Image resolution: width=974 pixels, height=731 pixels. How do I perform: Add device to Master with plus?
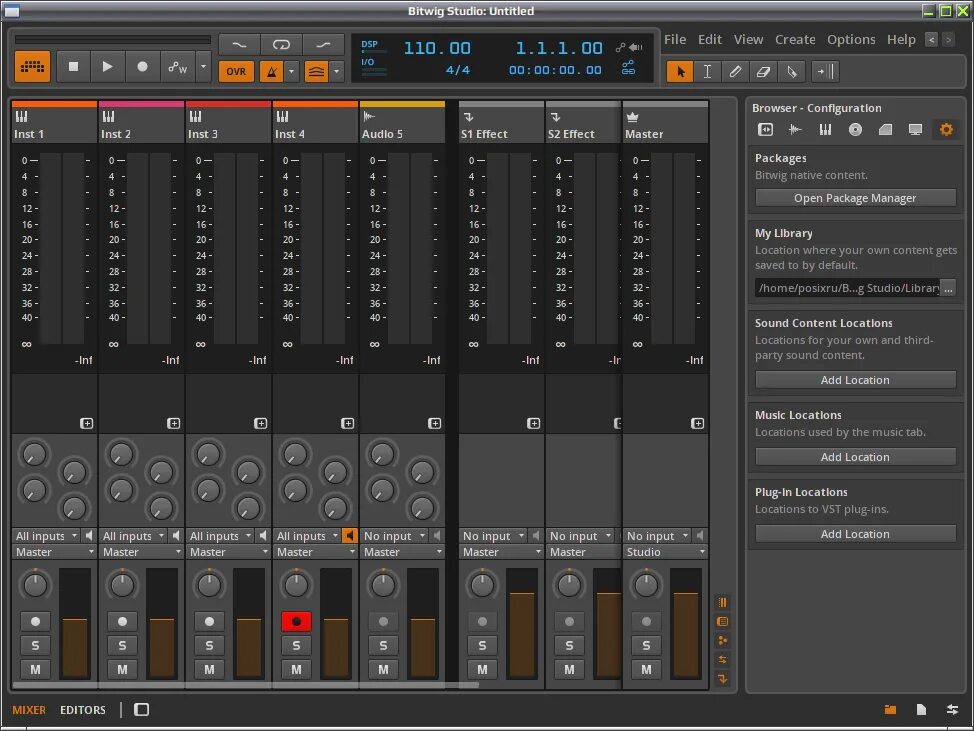(x=698, y=423)
